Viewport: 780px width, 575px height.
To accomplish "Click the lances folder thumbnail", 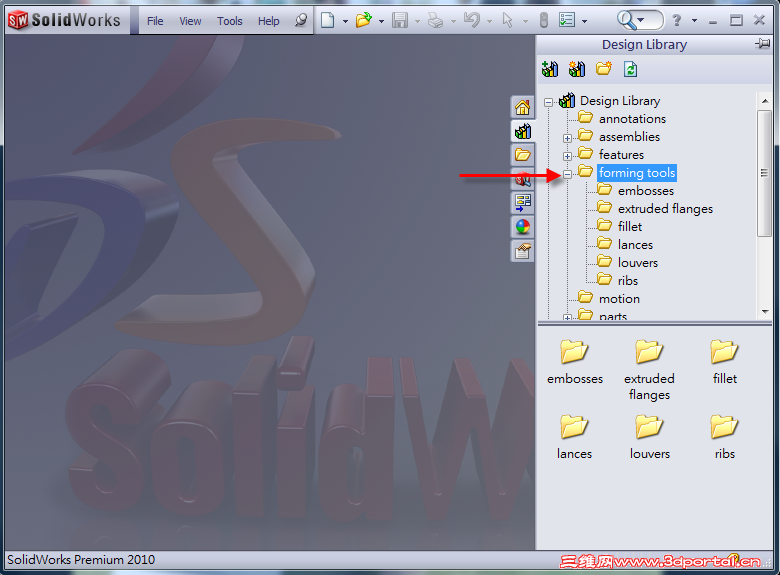I will point(574,427).
